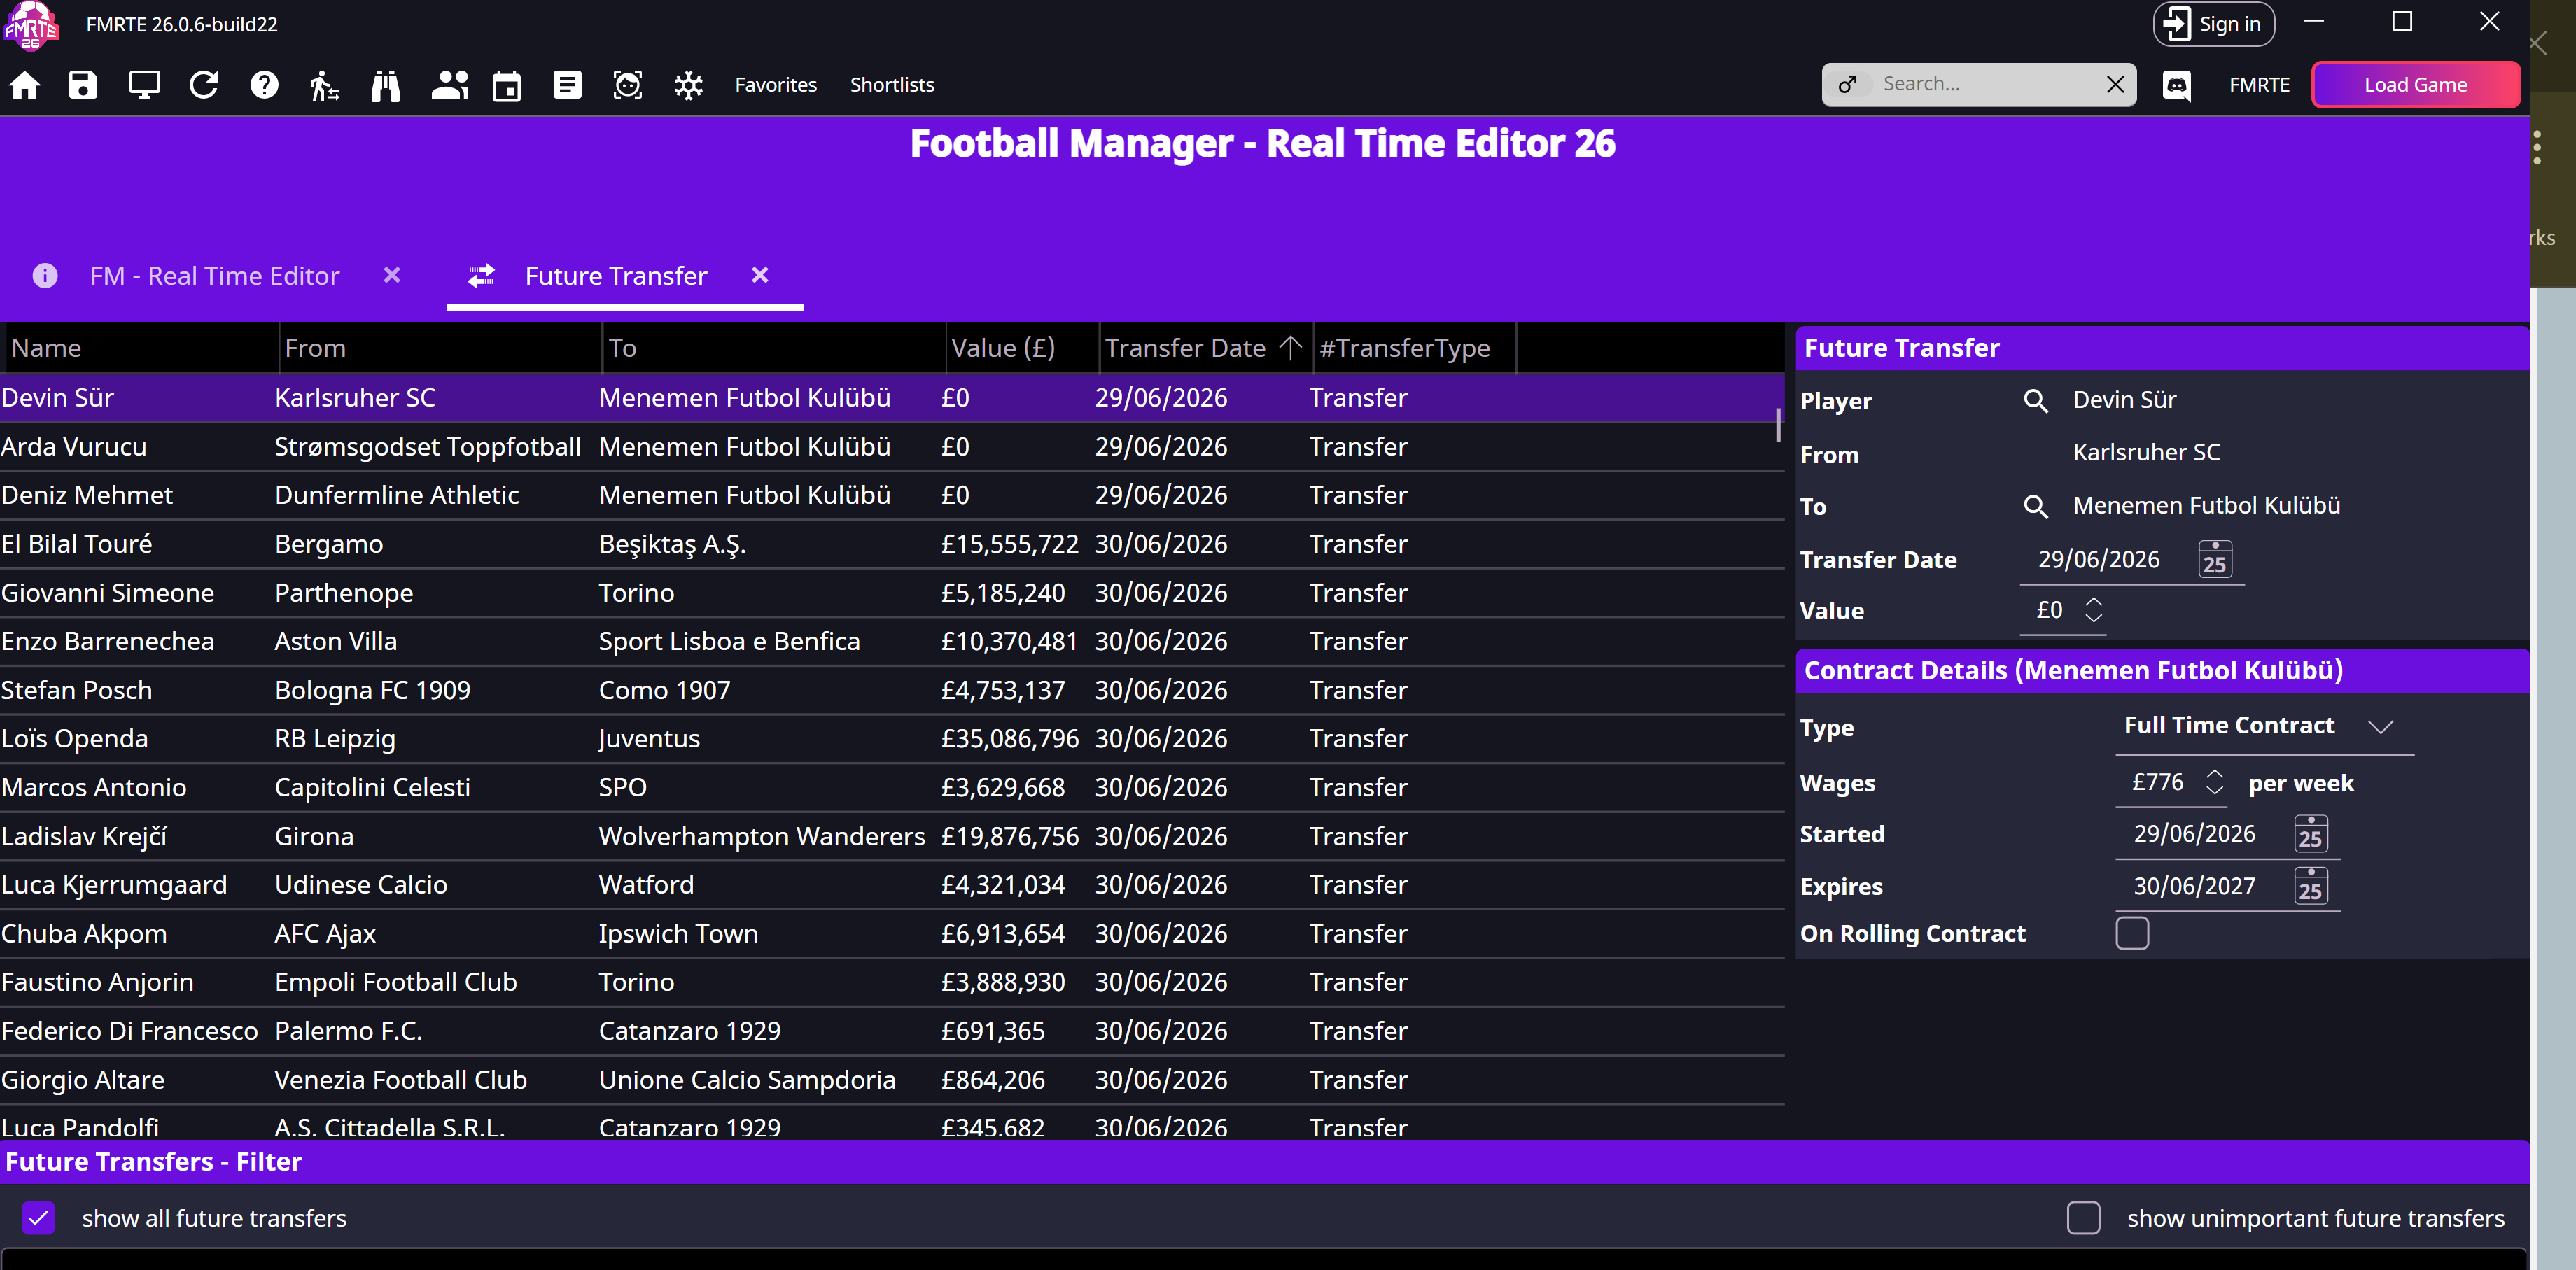Click the Reload refresh icon
The image size is (2576, 1270).
pos(204,85)
